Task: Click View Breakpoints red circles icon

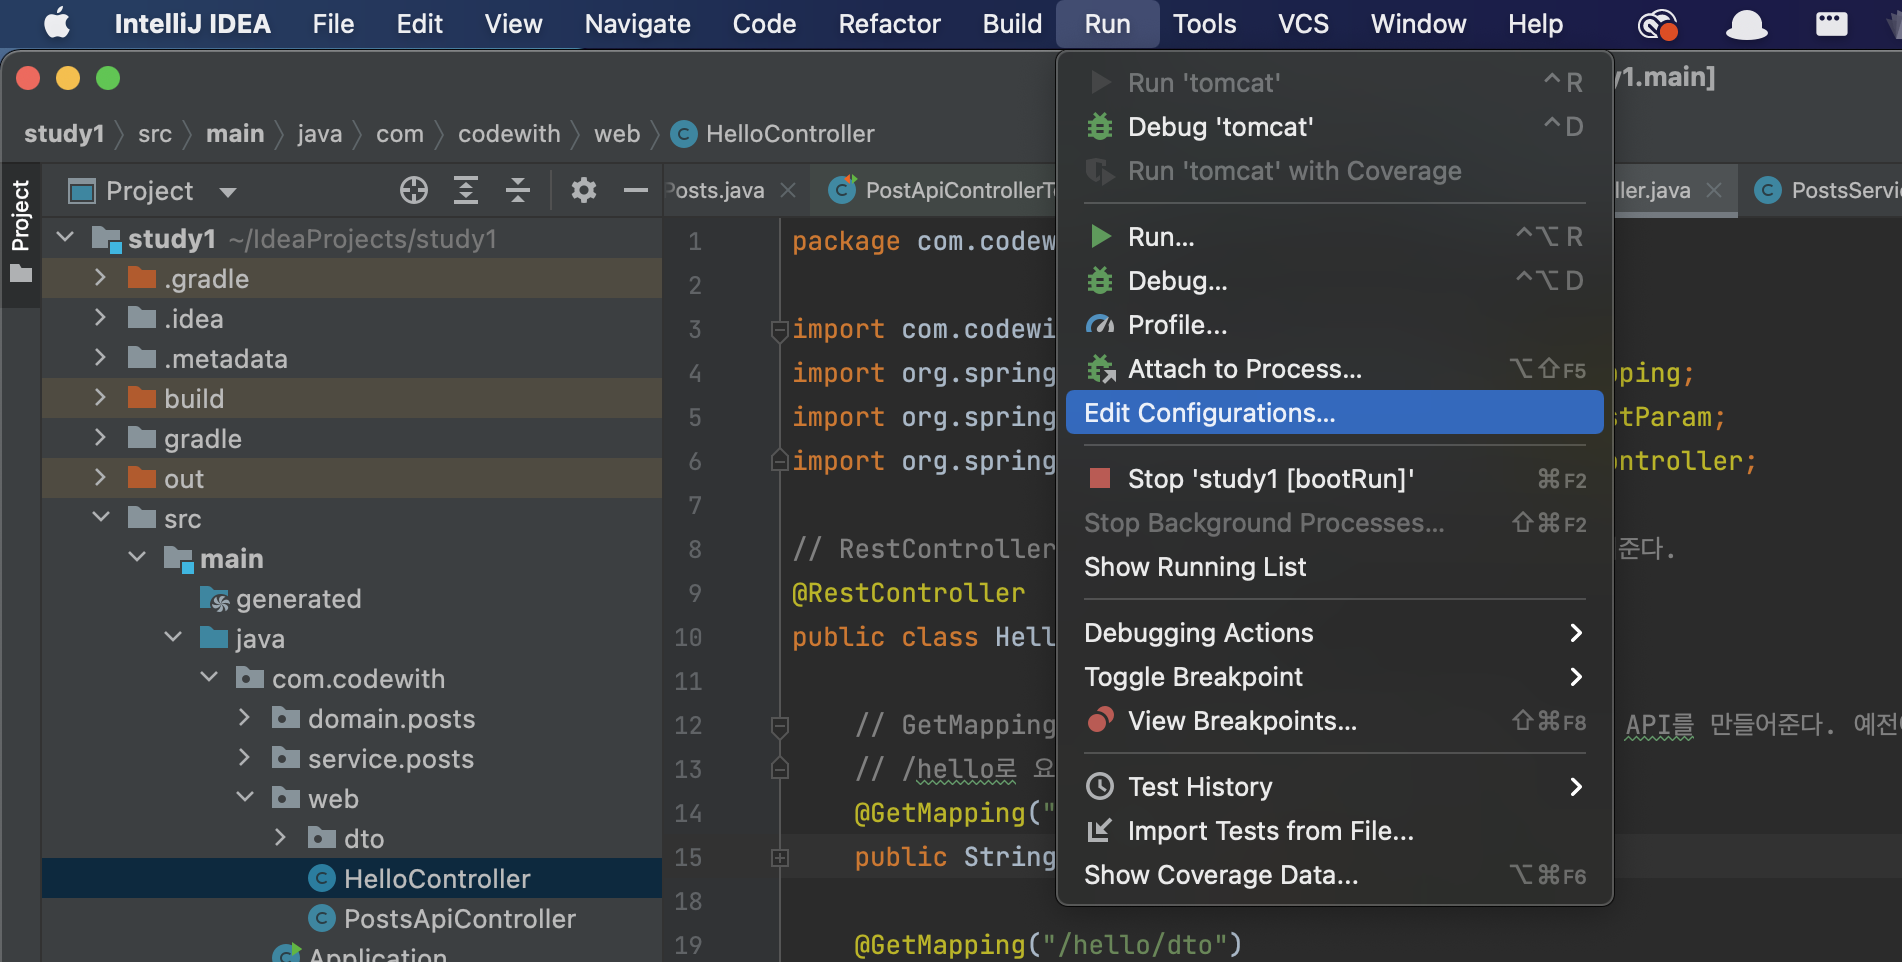Action: pos(1100,720)
